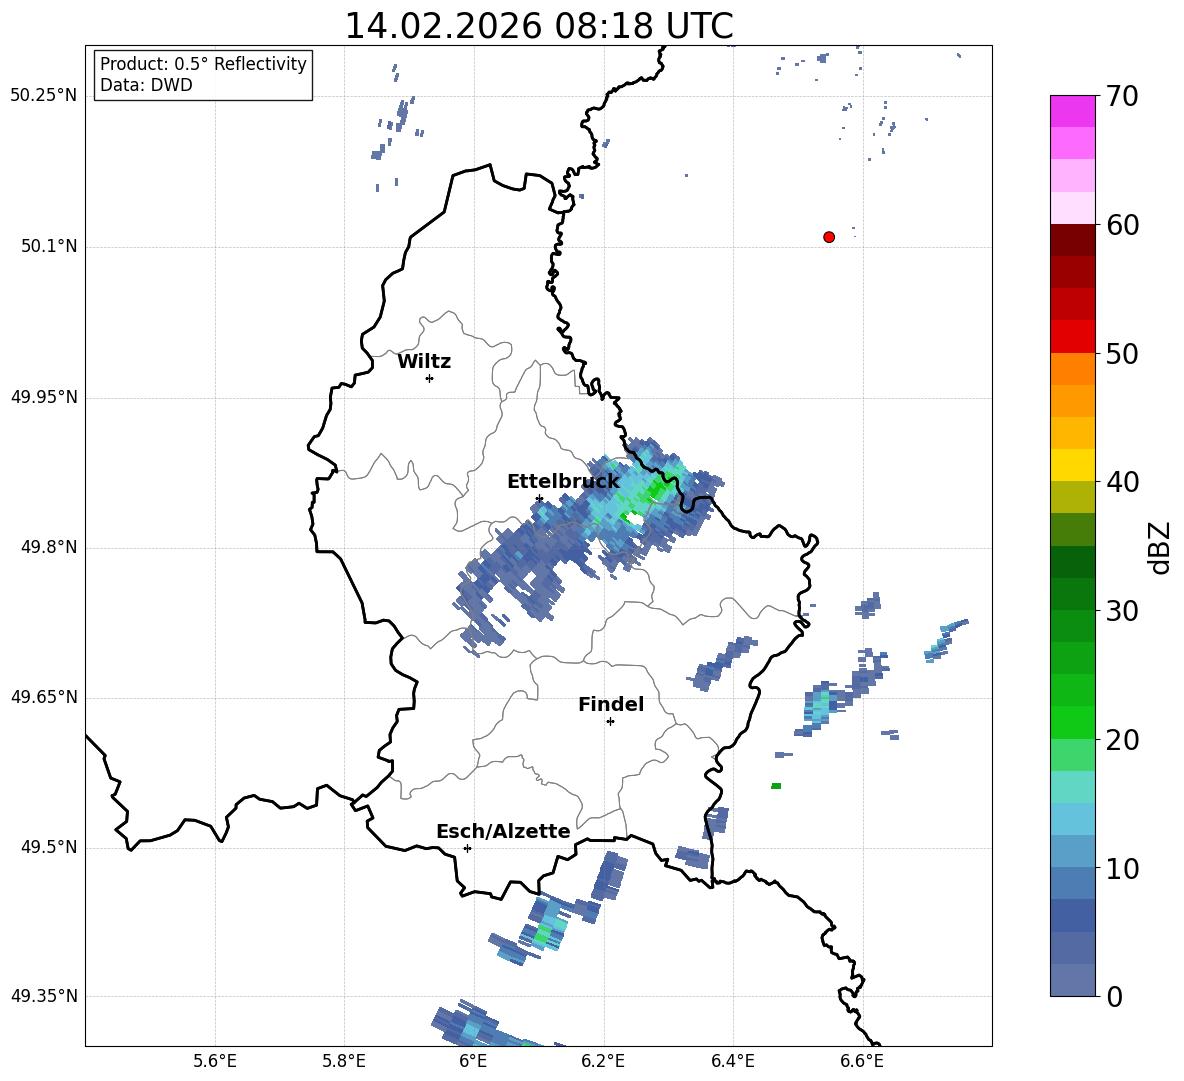1184x1081 pixels.
Task: Click the colorbar tick label 40
Action: pyautogui.click(x=1122, y=482)
